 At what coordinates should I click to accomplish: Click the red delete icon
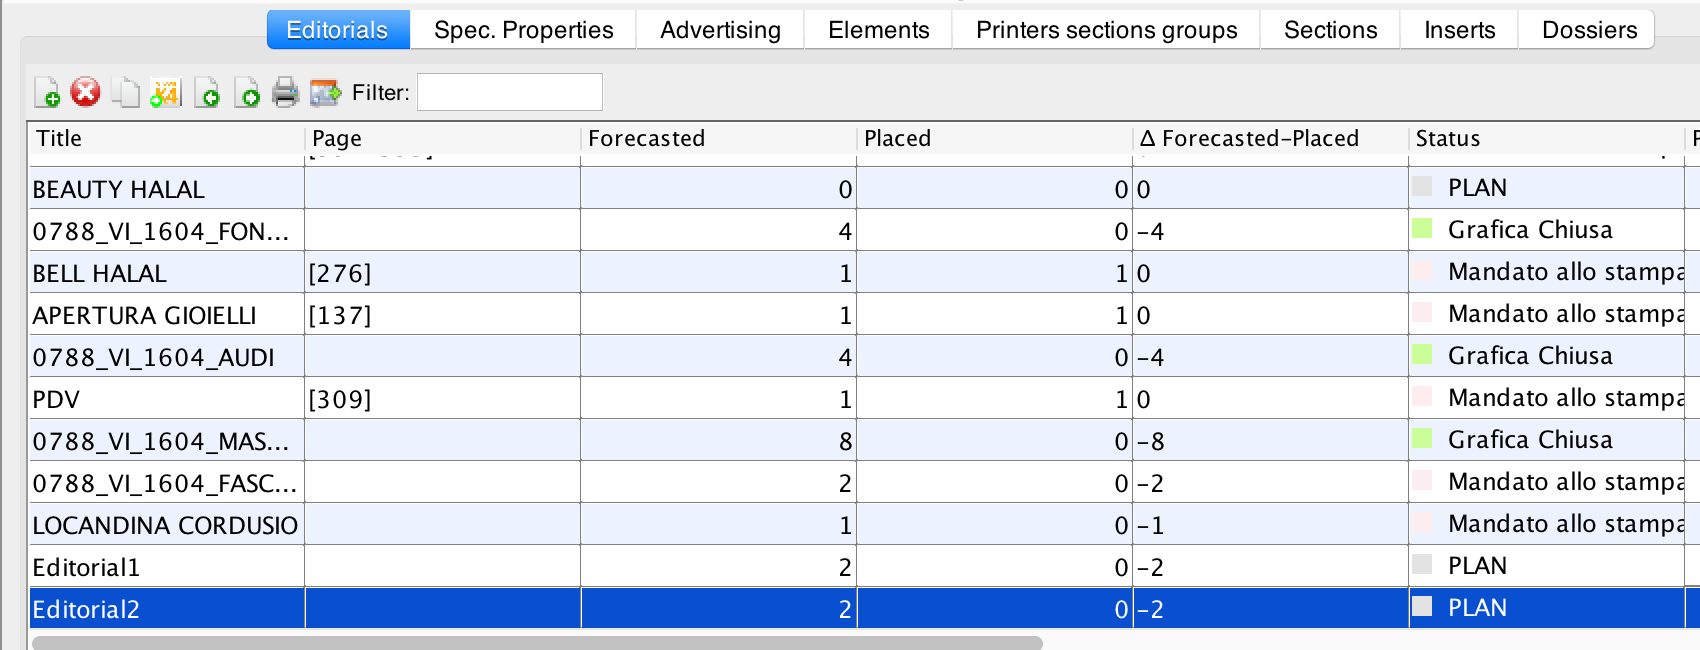[86, 92]
